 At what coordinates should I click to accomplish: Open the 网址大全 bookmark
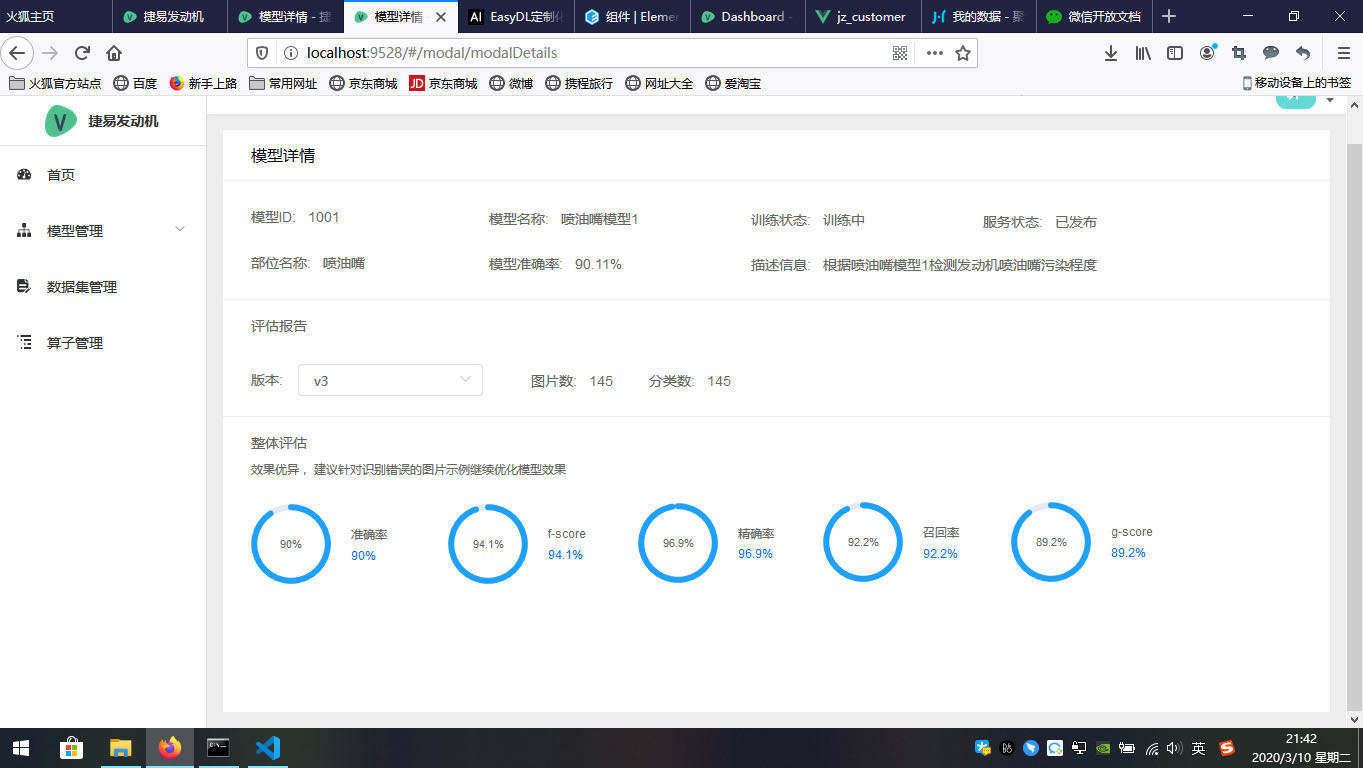coord(659,83)
